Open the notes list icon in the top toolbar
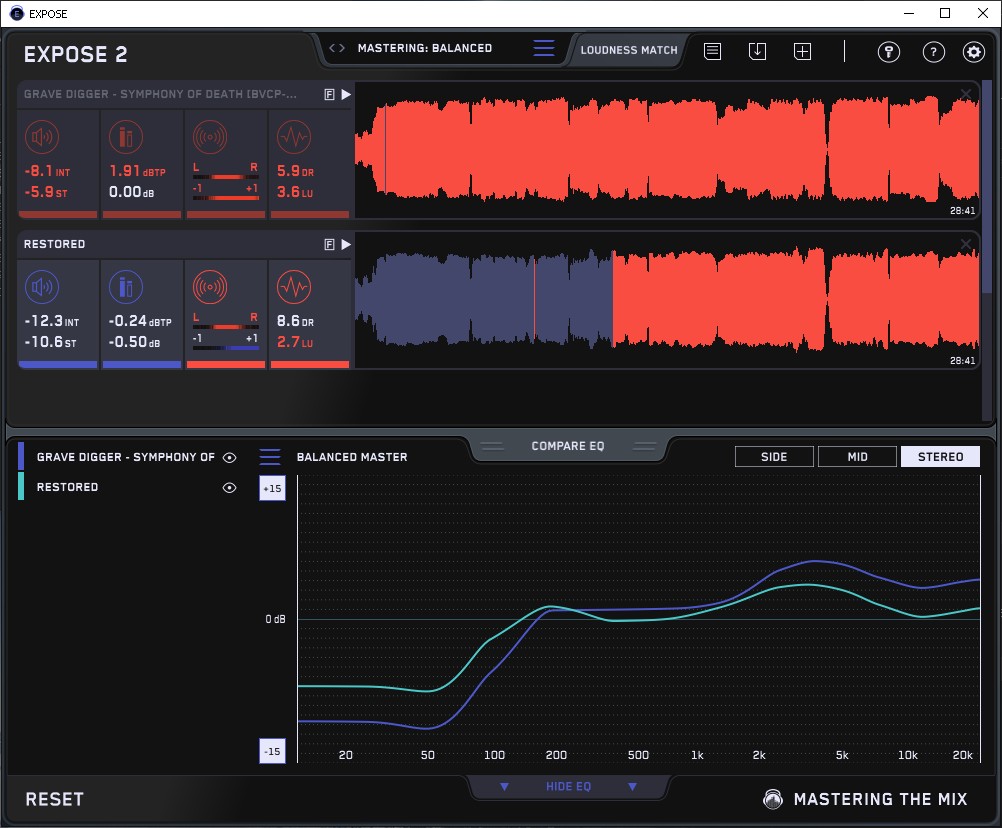This screenshot has height=828, width=1002. pyautogui.click(x=713, y=51)
